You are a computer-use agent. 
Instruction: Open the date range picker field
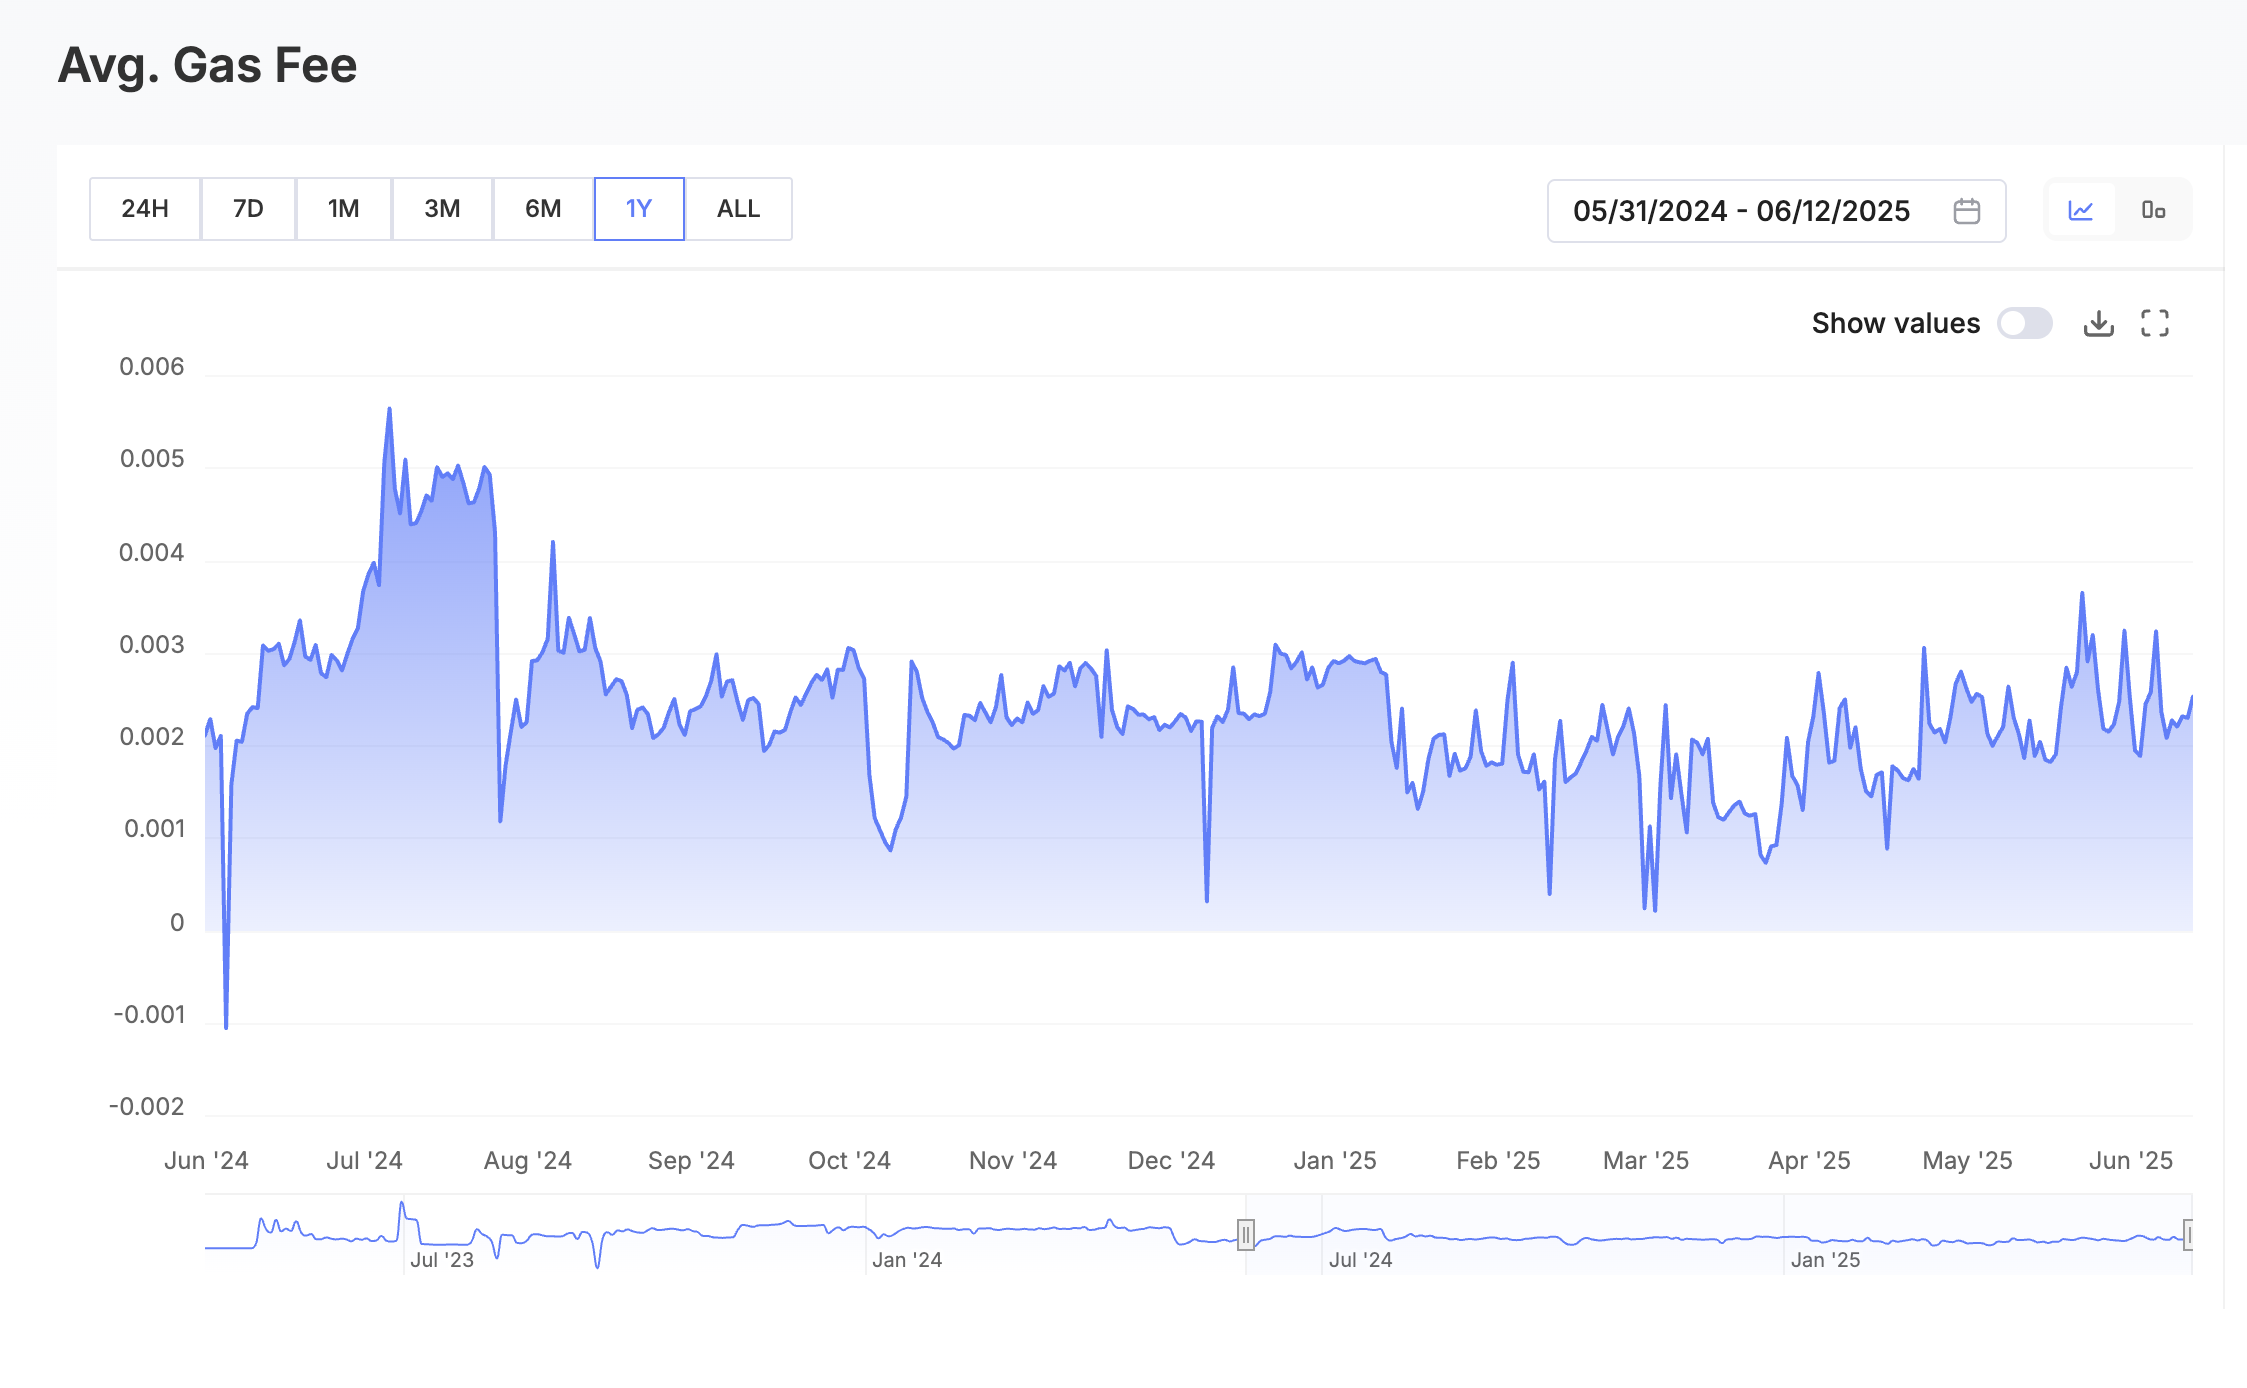1741,211
